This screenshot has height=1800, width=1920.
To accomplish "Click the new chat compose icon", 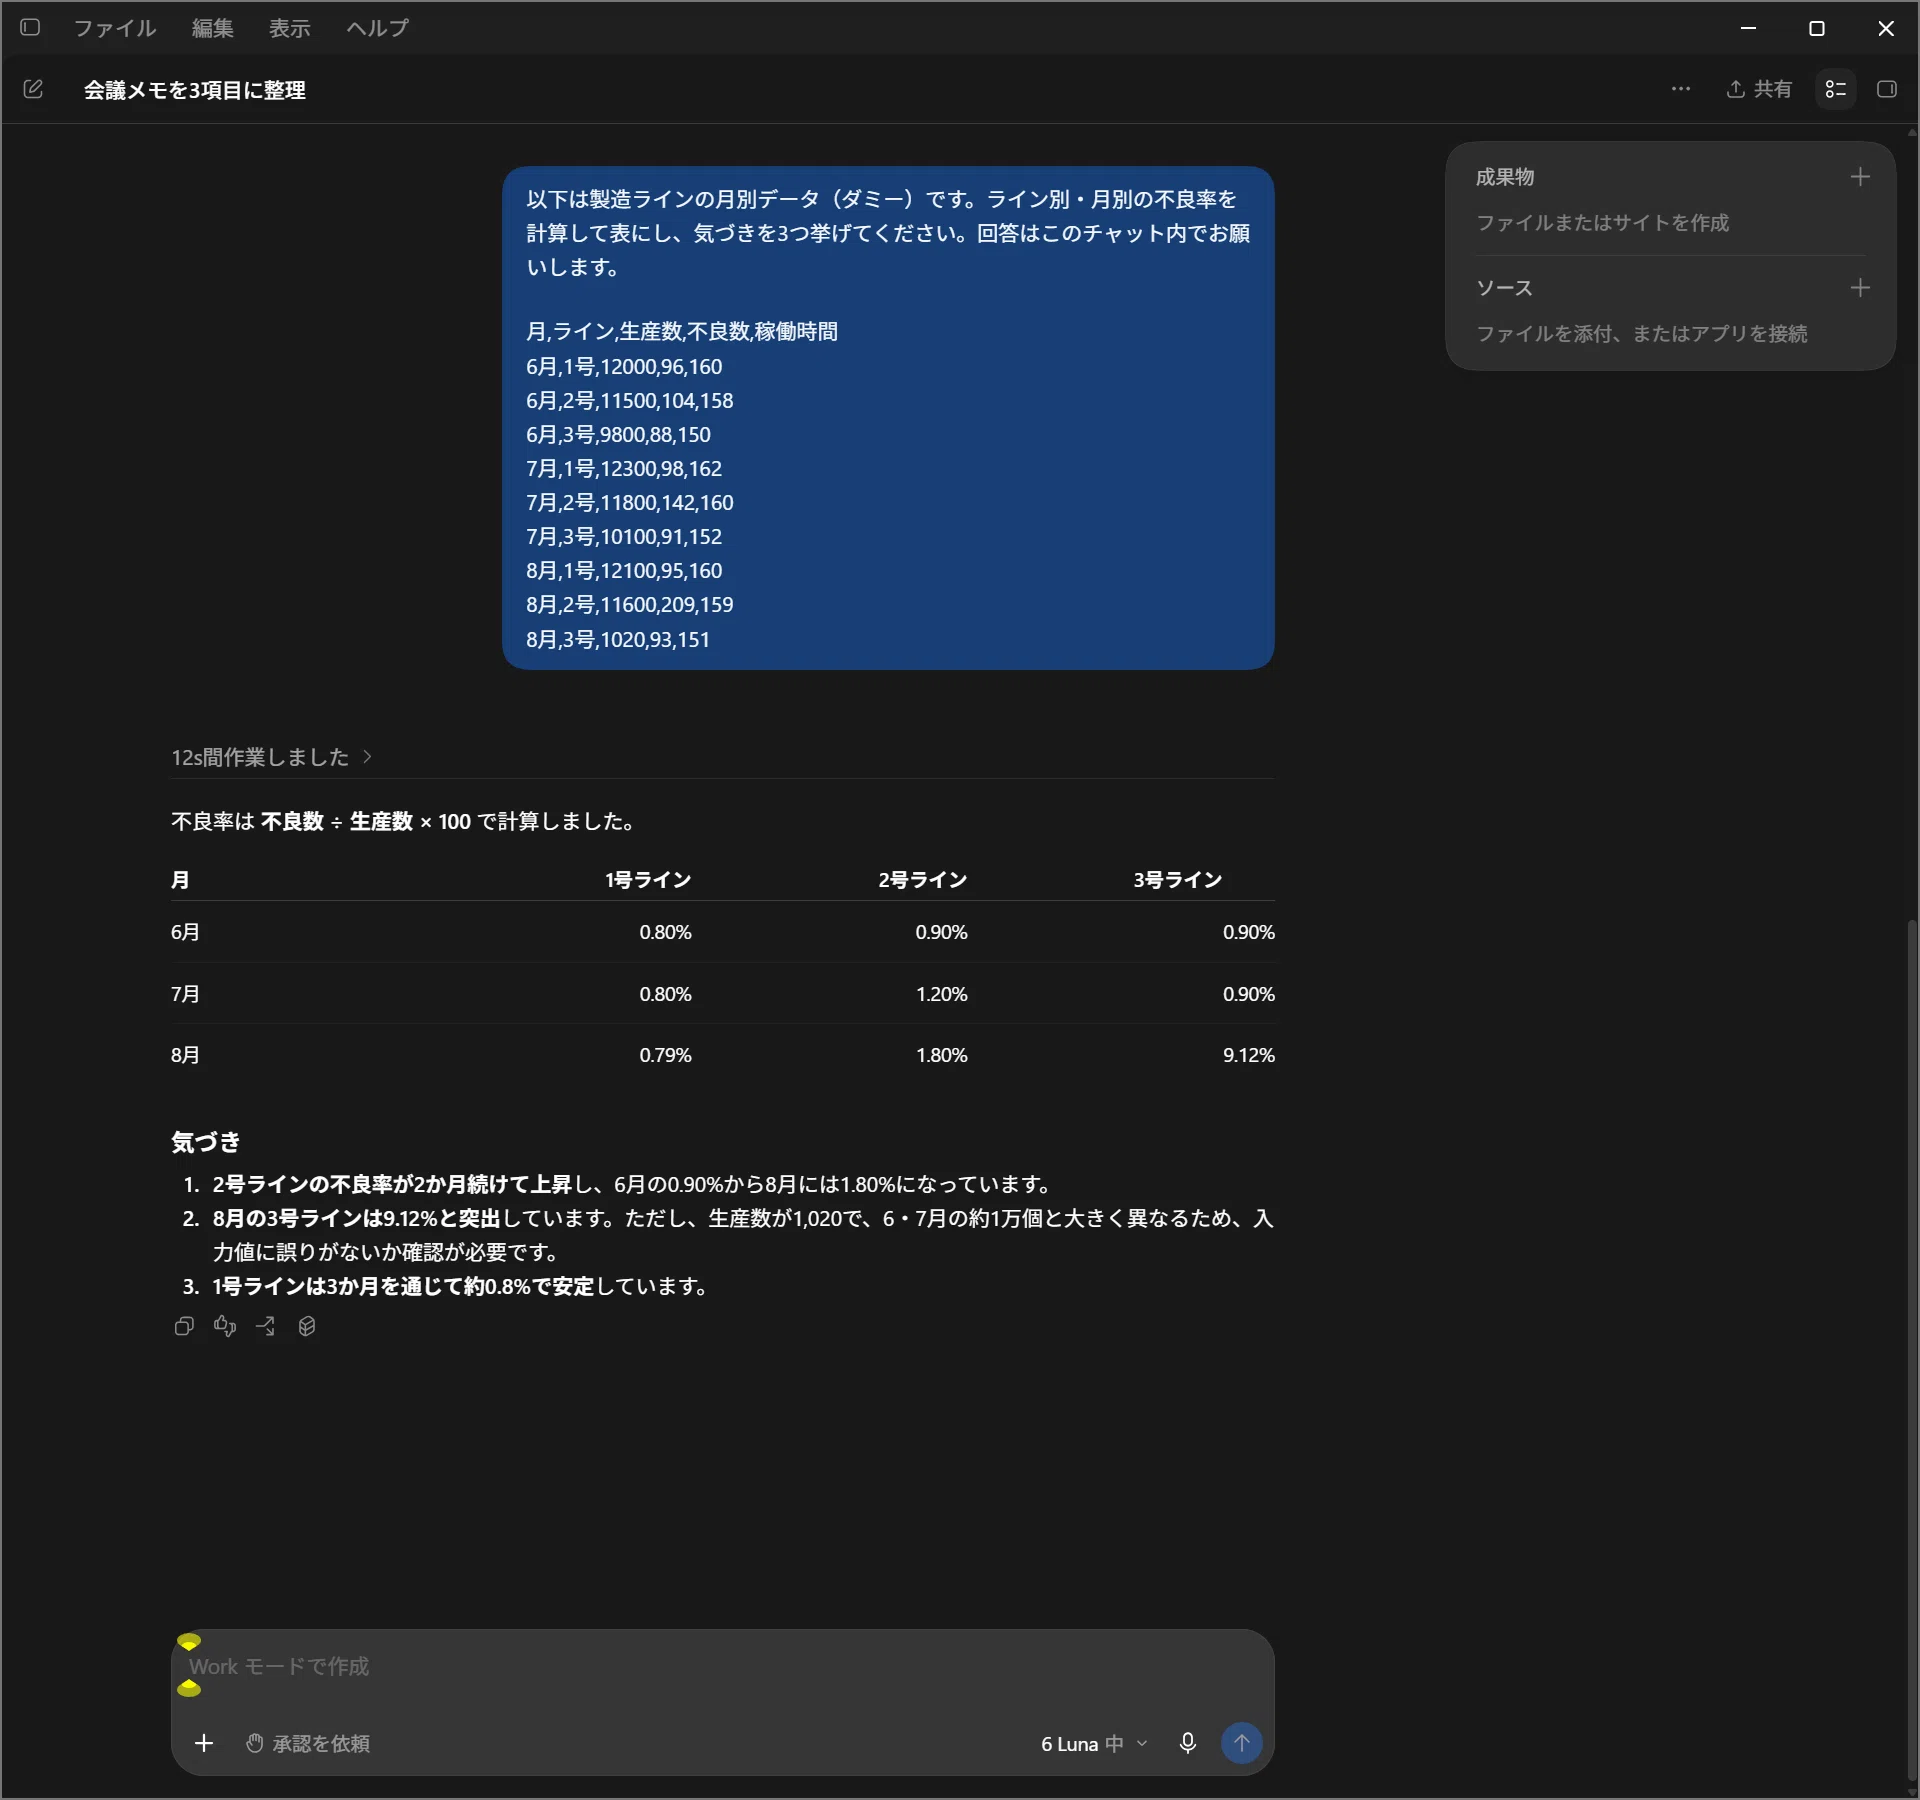I will [x=33, y=89].
